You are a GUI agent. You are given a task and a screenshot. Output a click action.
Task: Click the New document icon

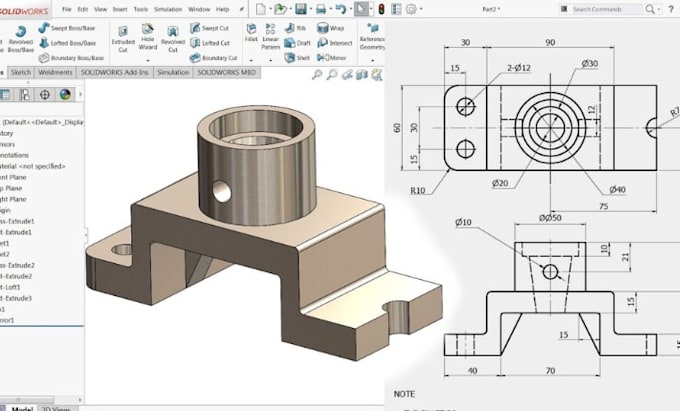[x=260, y=9]
